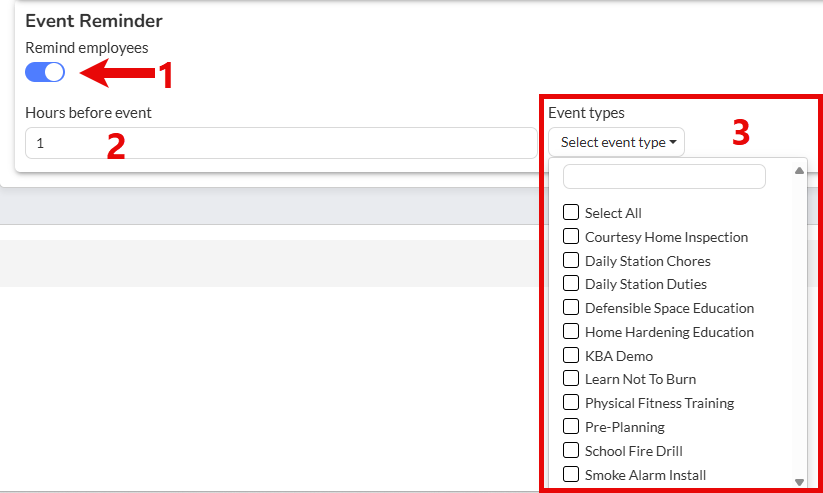Check Home Hardening Education option
This screenshot has height=493, width=823.
click(571, 331)
